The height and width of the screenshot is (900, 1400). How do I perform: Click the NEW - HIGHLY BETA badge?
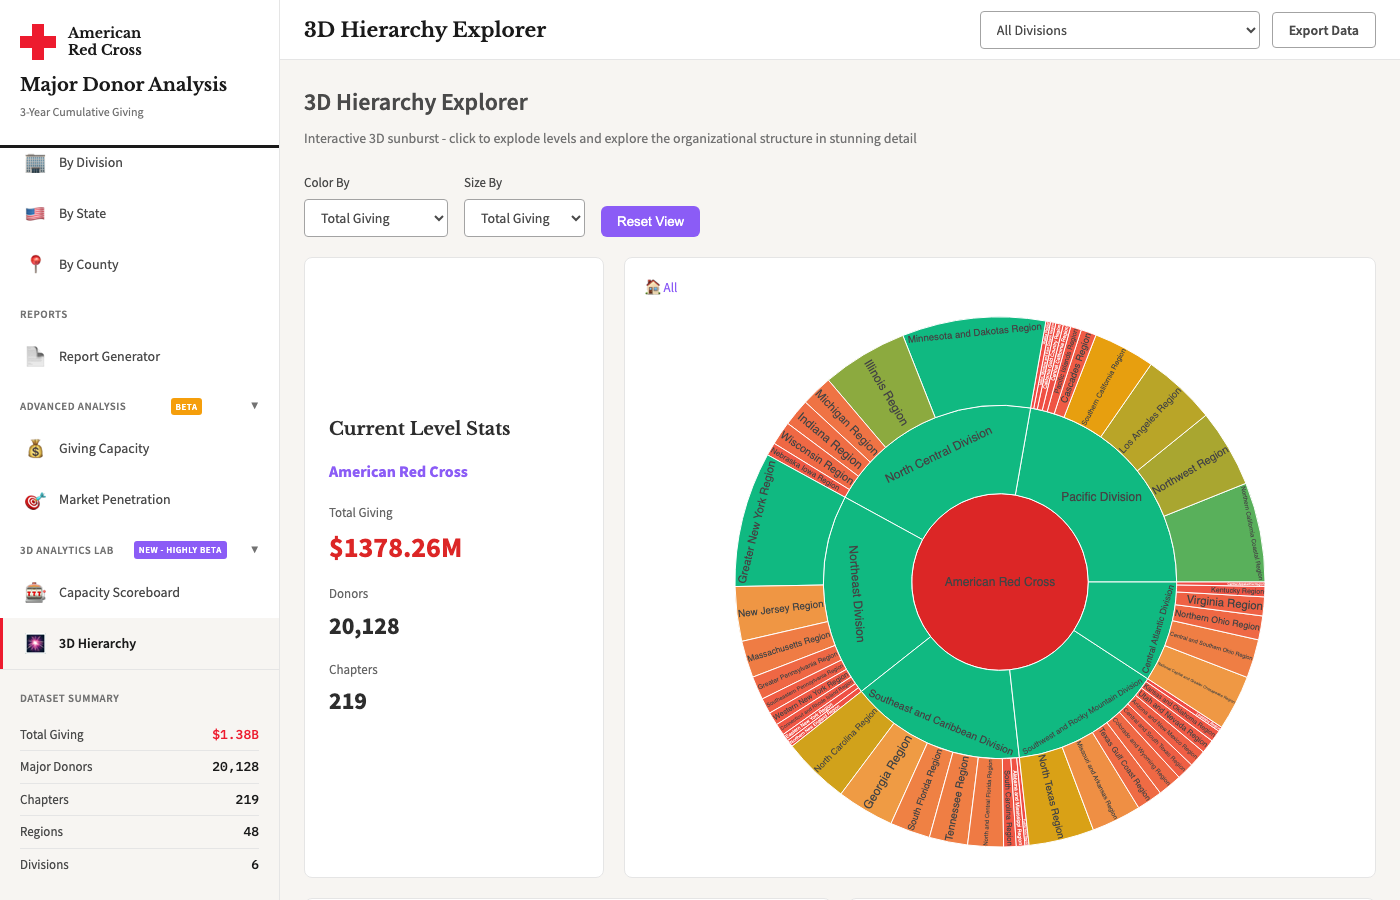(x=180, y=550)
